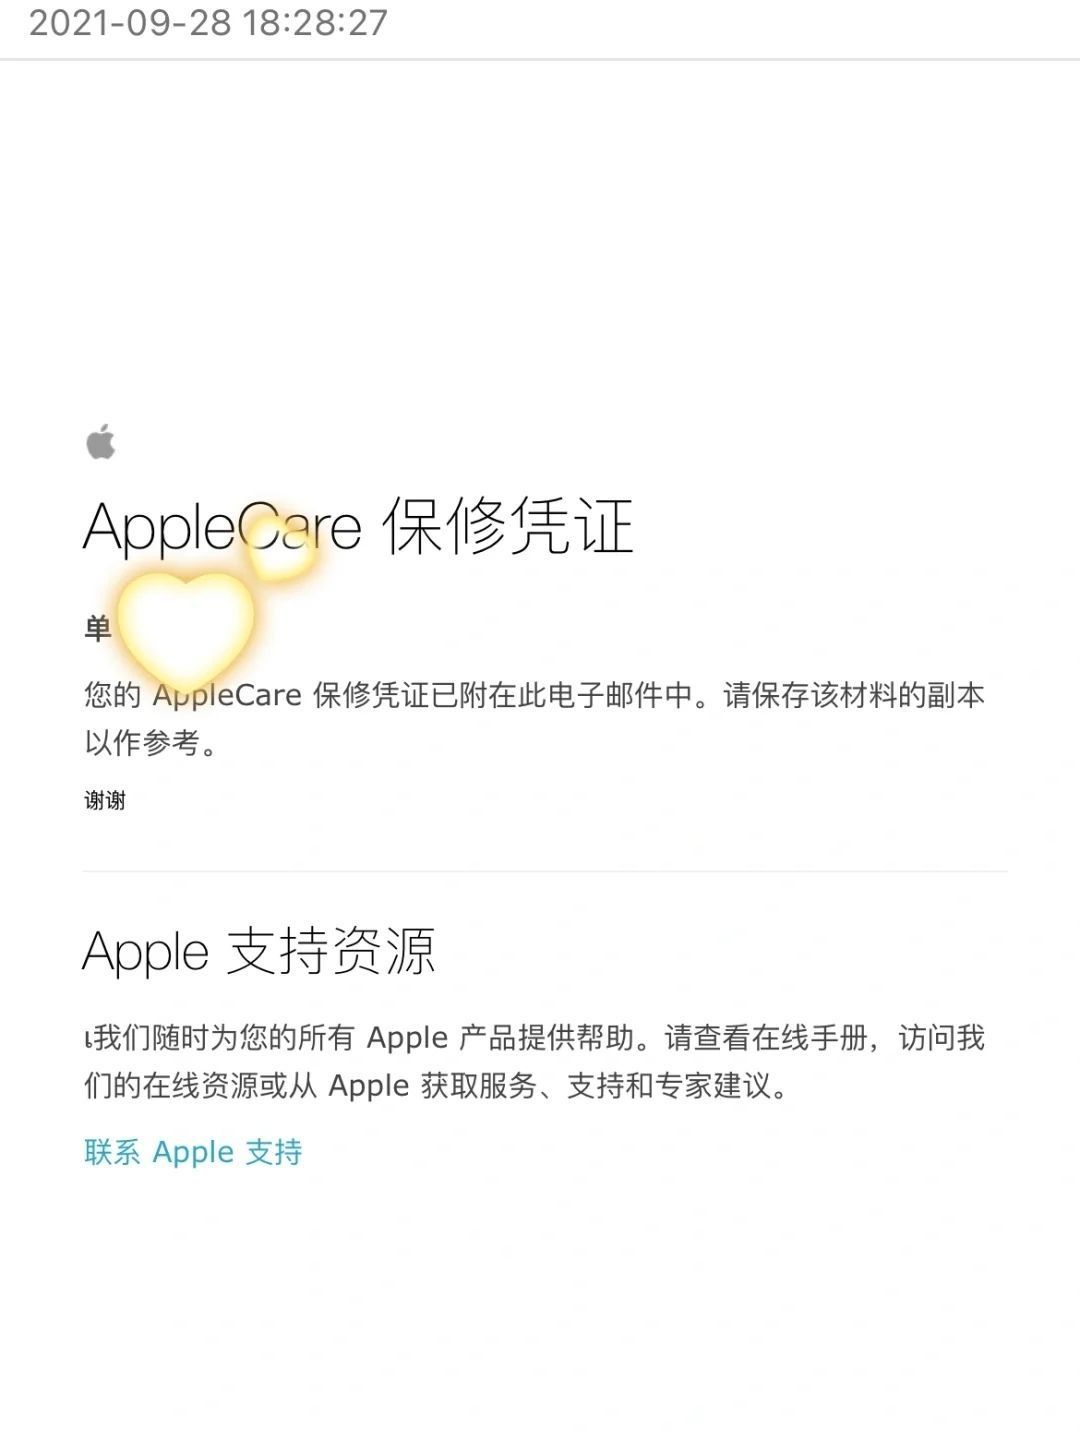
Task: Click the 谢谢 closing text
Action: pyautogui.click(x=105, y=800)
